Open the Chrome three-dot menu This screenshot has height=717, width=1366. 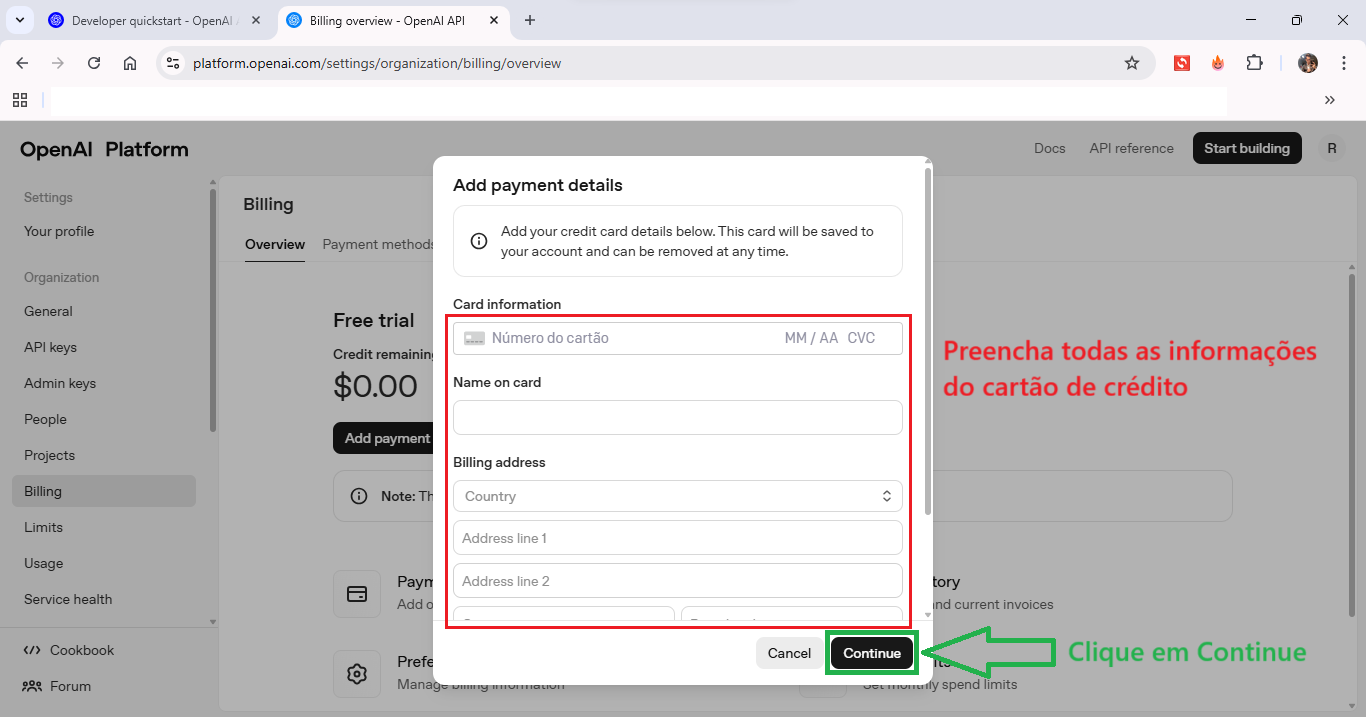[1341, 63]
